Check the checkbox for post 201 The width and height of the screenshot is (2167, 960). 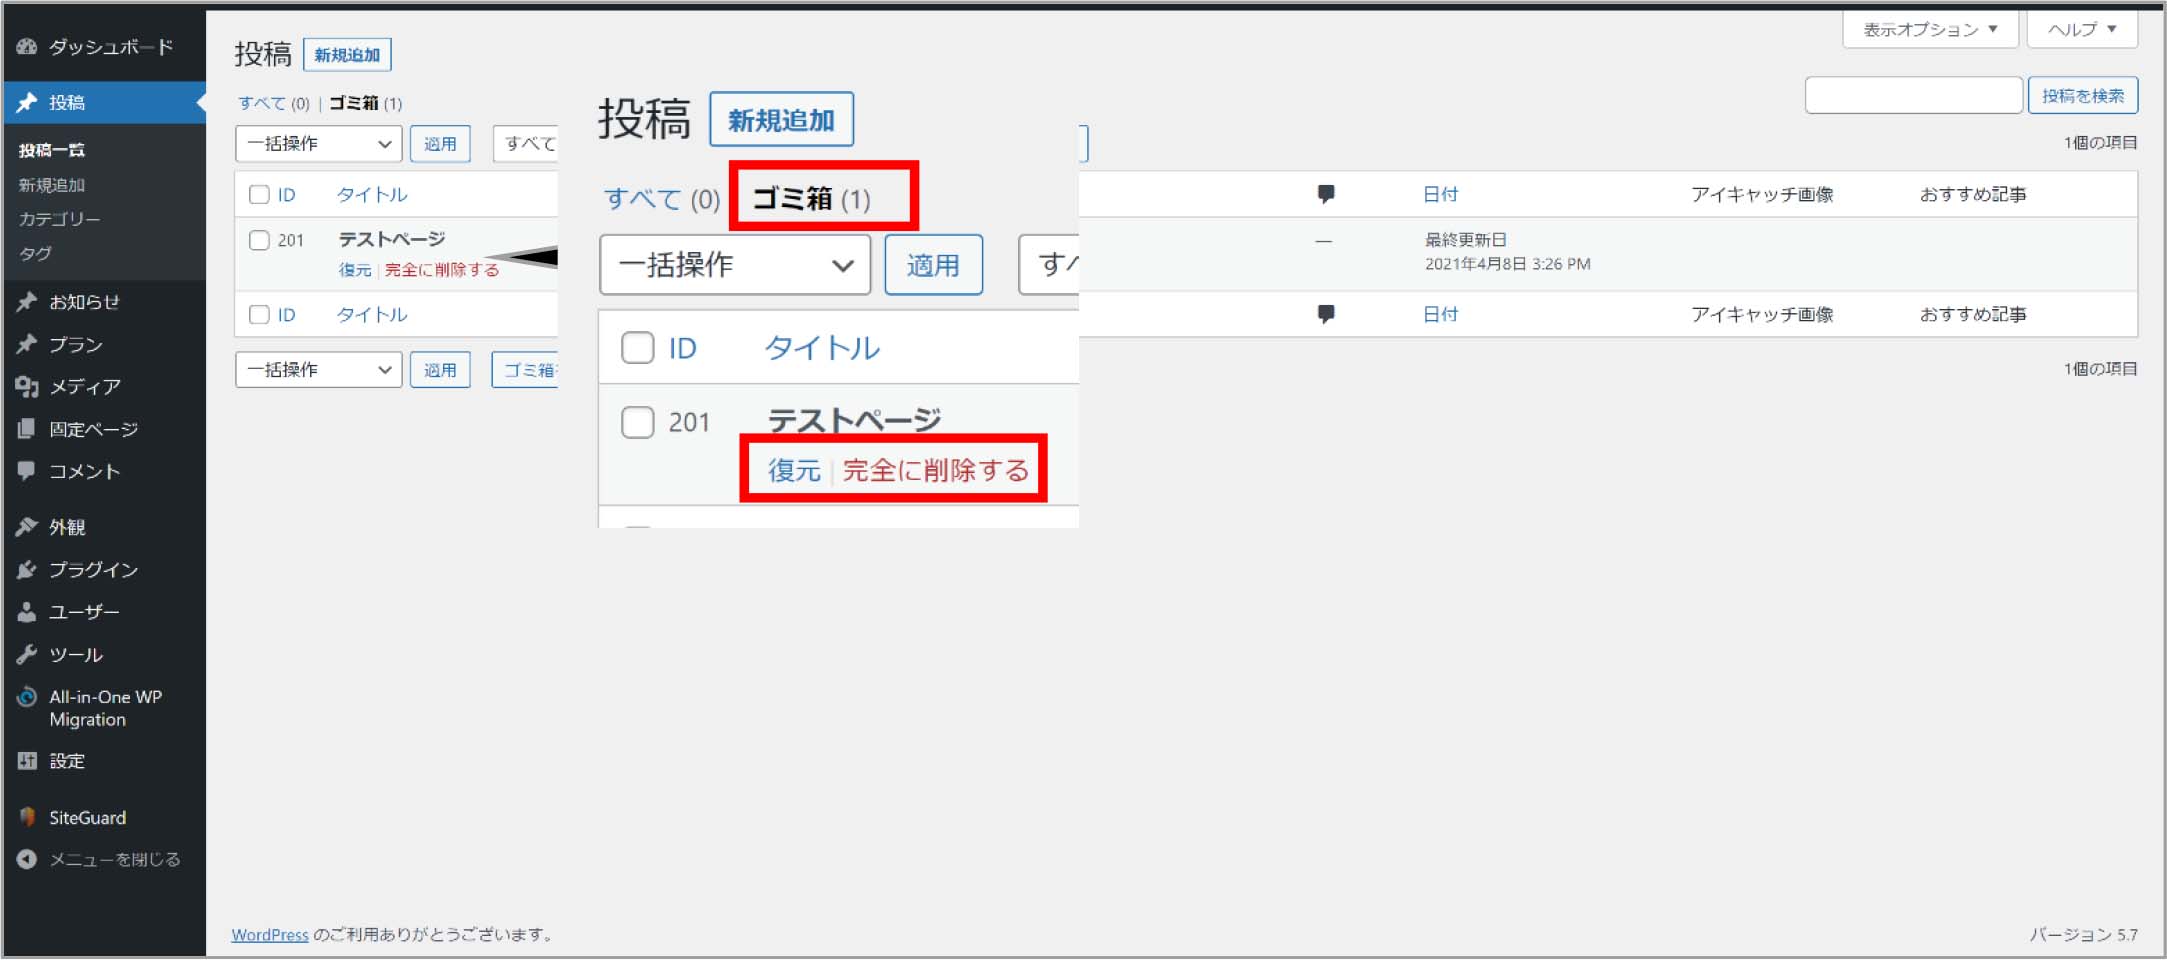[259, 240]
